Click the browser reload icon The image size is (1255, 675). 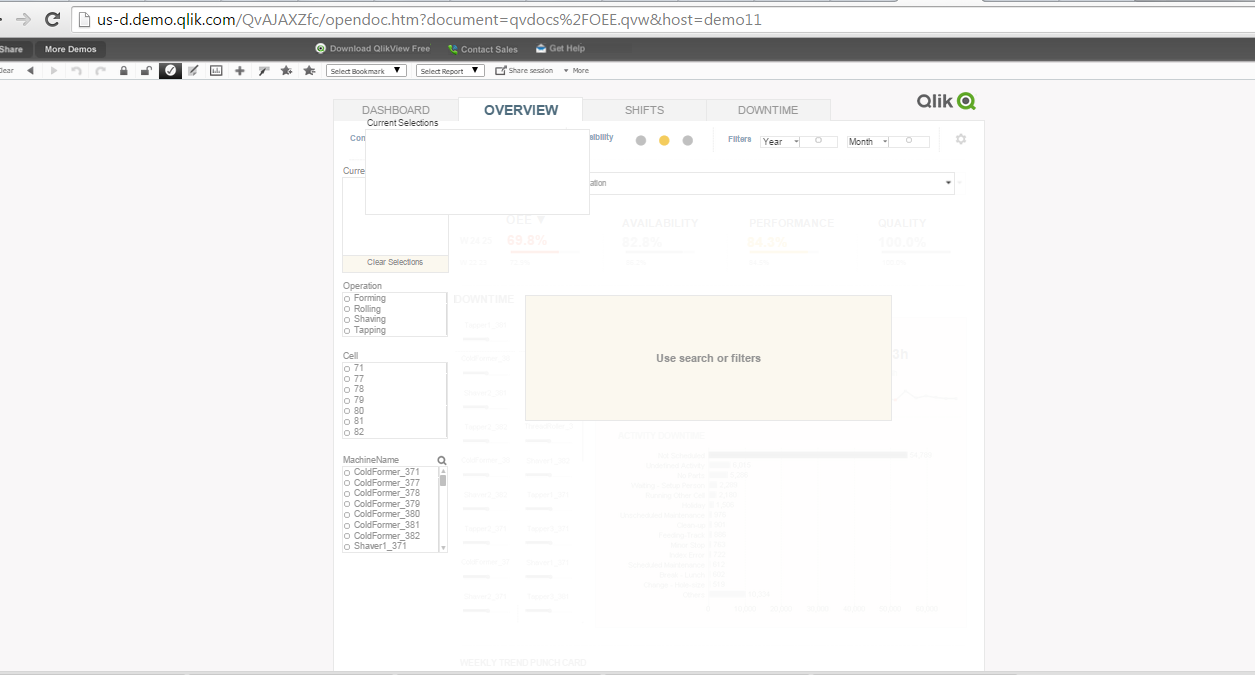53,19
